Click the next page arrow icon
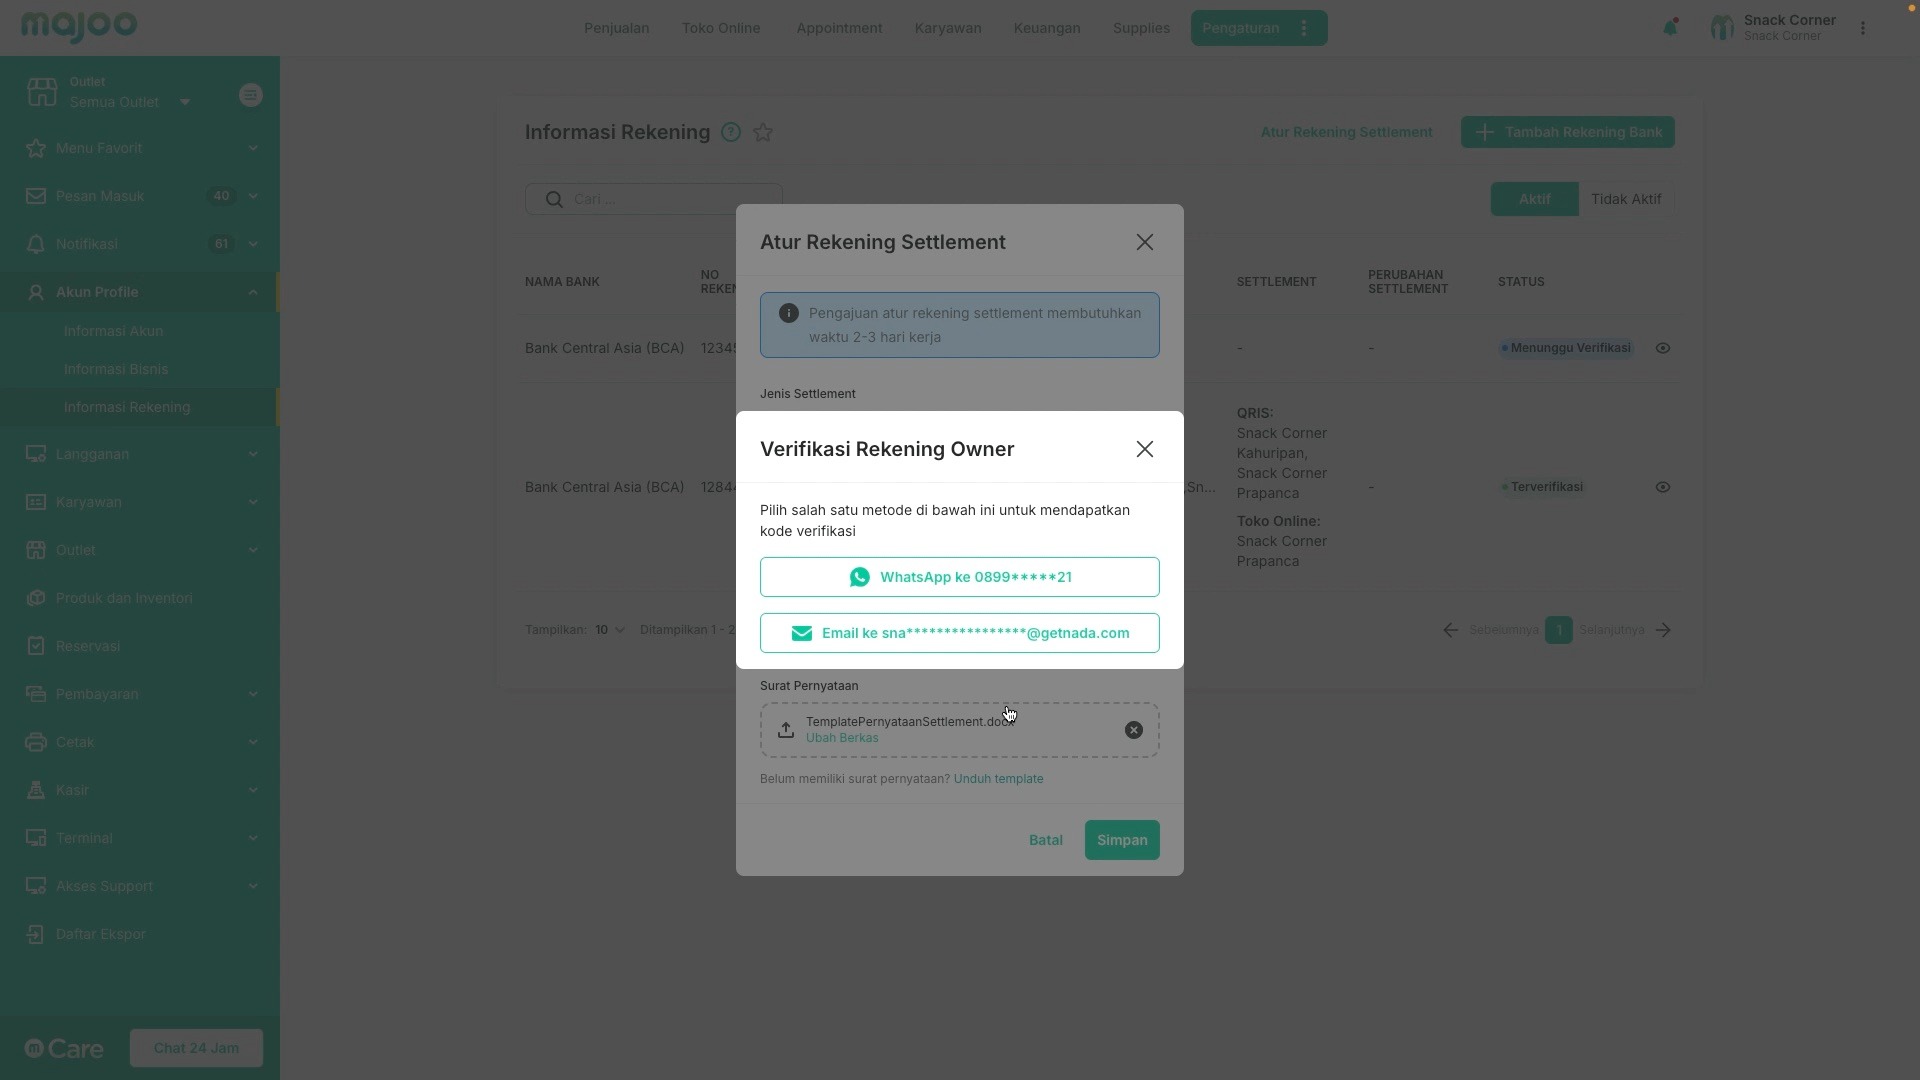 1663,630
